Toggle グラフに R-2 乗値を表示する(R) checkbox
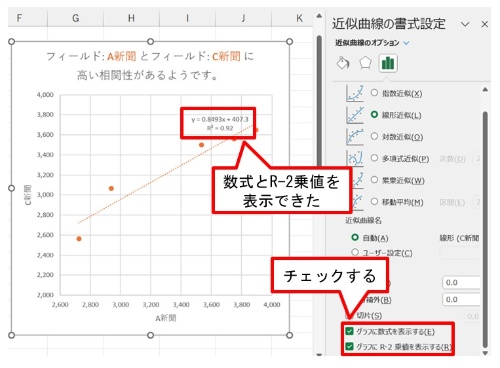The image size is (500, 368). point(349,347)
